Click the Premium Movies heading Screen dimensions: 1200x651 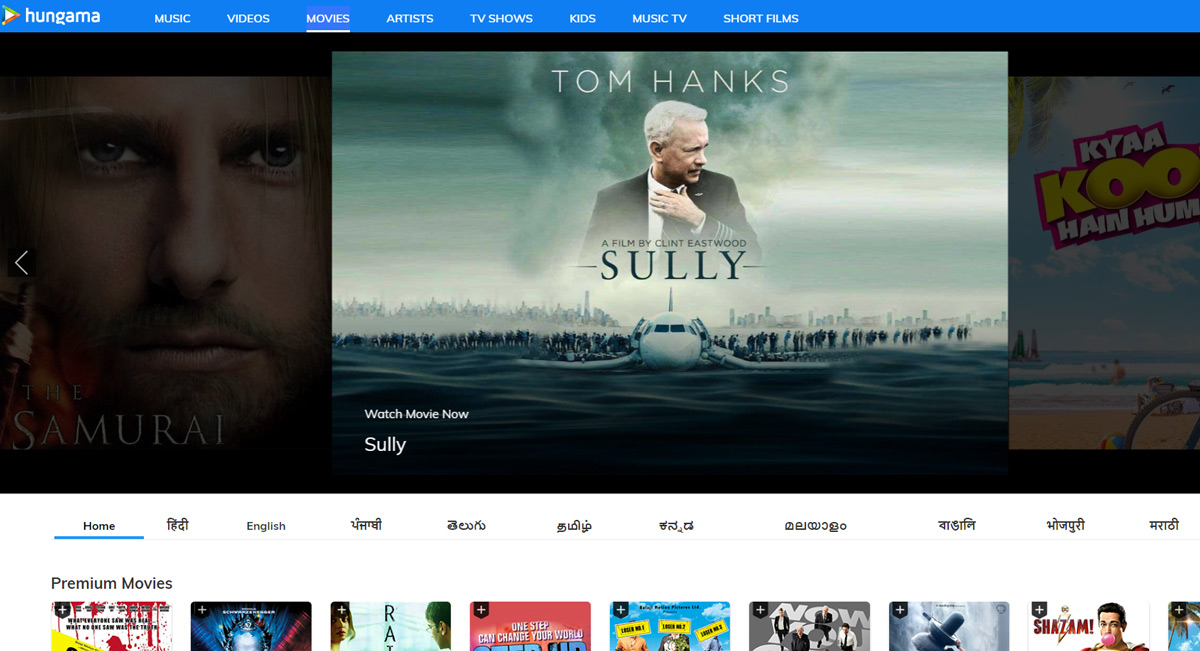(112, 583)
